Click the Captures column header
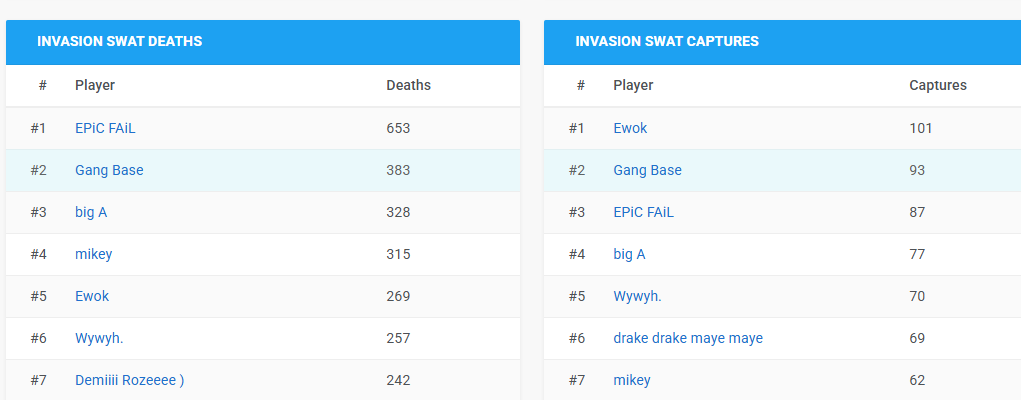Screen dimensions: 1021x400 (x=937, y=85)
